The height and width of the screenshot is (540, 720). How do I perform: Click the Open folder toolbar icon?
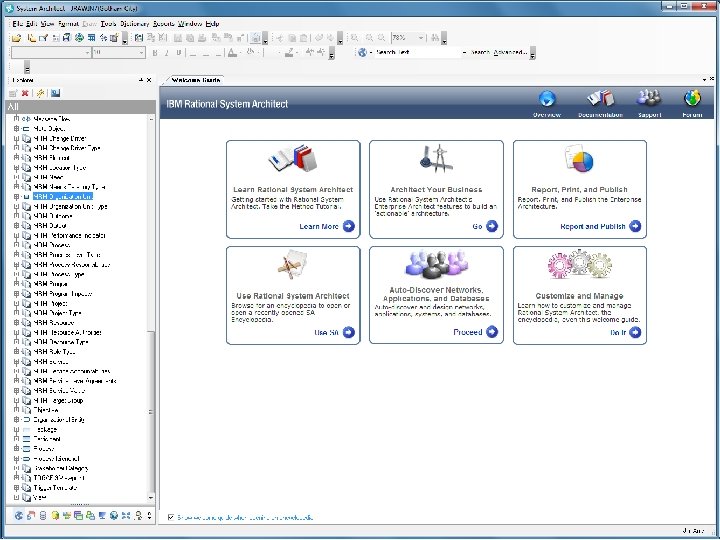click(17, 38)
